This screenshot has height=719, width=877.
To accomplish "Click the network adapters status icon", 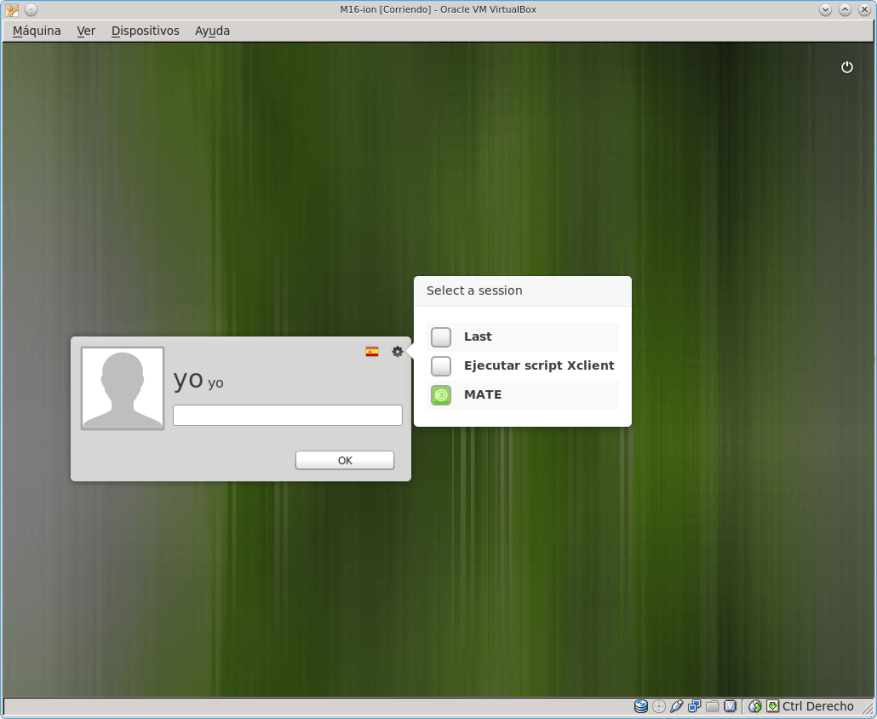I will tap(694, 706).
